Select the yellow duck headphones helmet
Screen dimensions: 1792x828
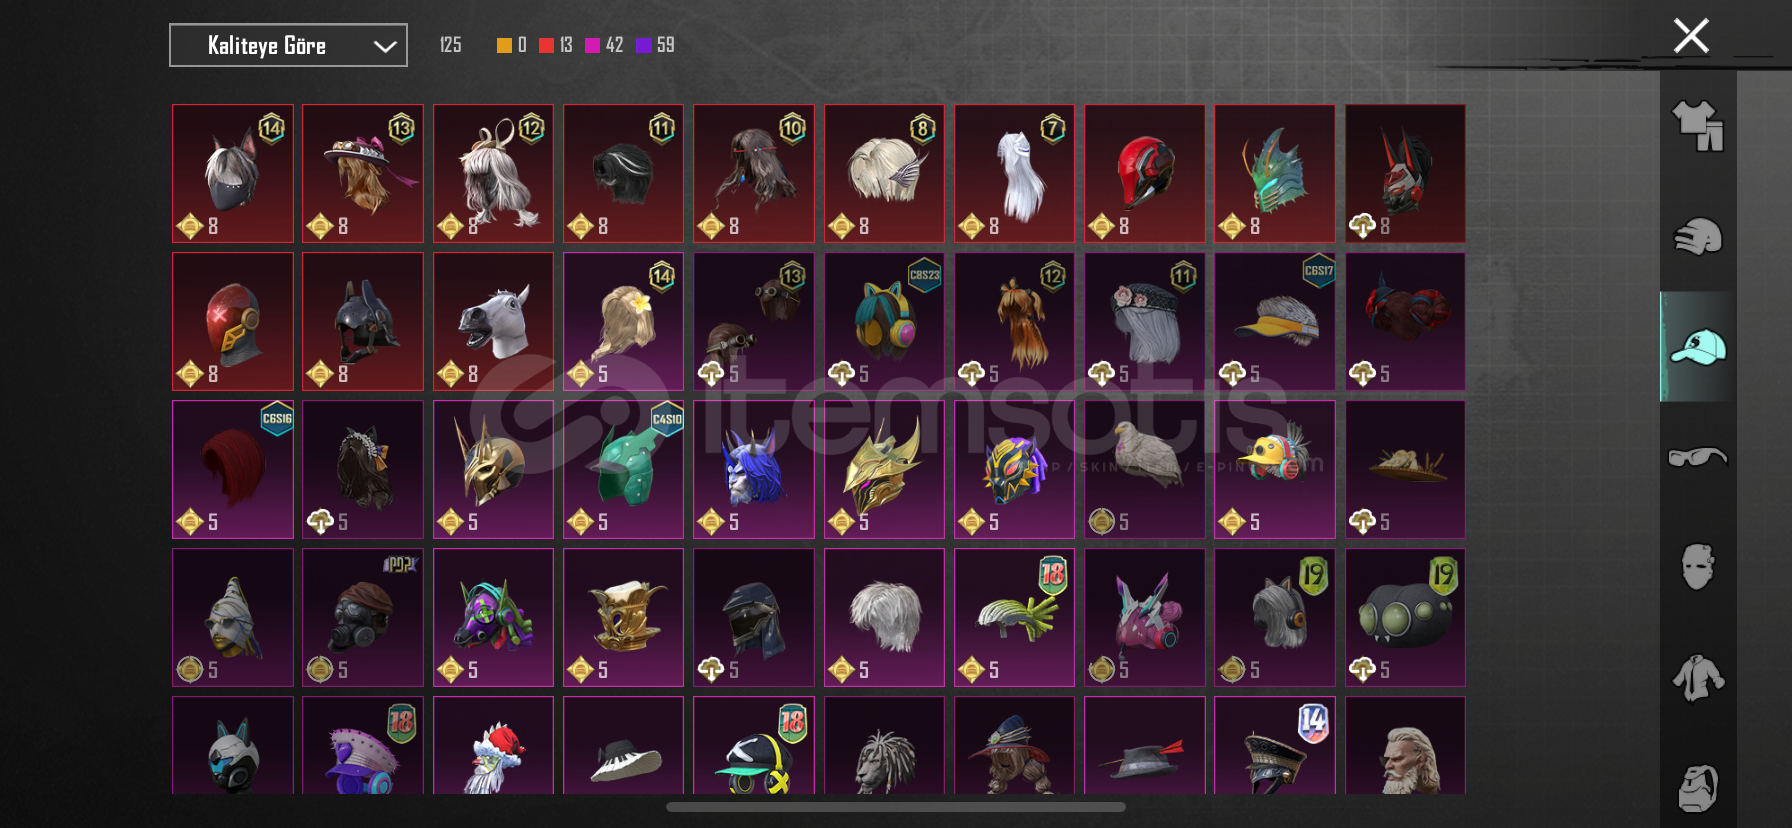1274,469
